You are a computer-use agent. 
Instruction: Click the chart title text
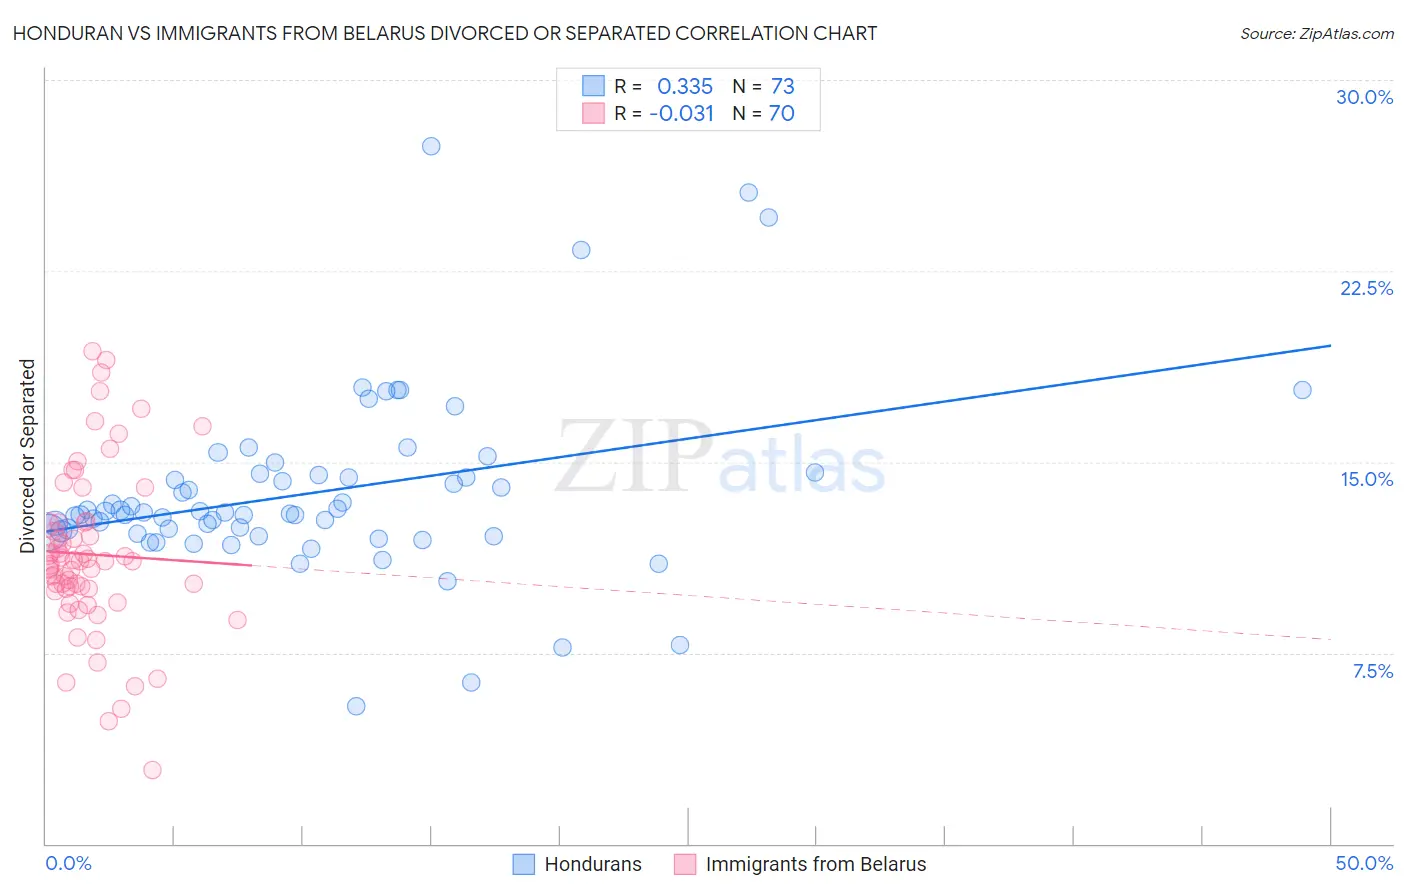[x=445, y=33]
